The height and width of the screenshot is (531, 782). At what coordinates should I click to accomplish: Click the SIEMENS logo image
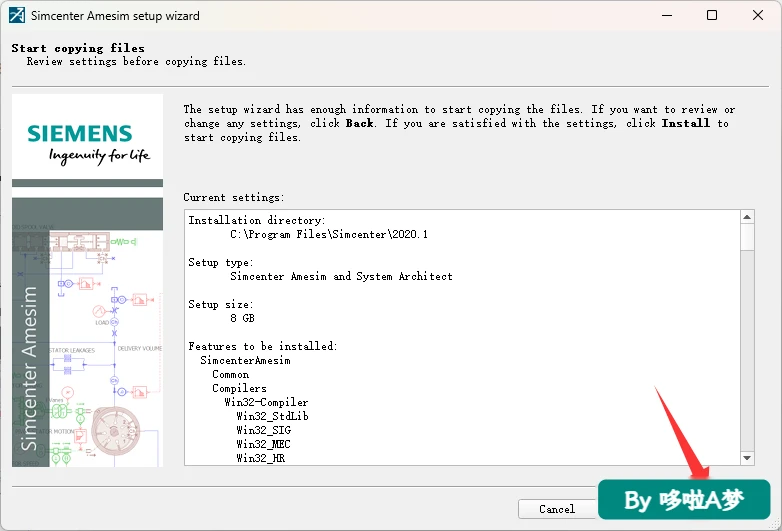(x=87, y=144)
